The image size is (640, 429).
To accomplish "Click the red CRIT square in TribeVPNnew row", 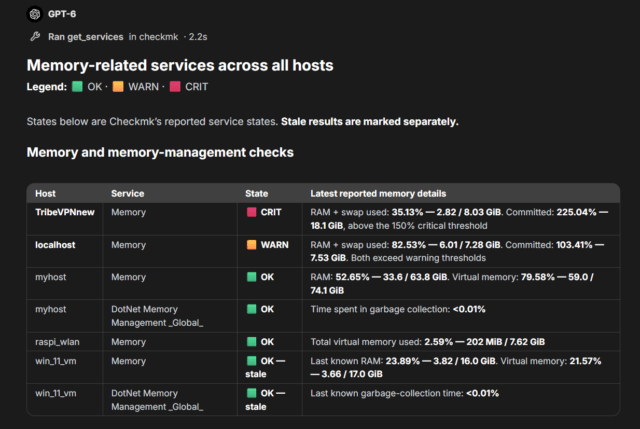I will (251, 212).
